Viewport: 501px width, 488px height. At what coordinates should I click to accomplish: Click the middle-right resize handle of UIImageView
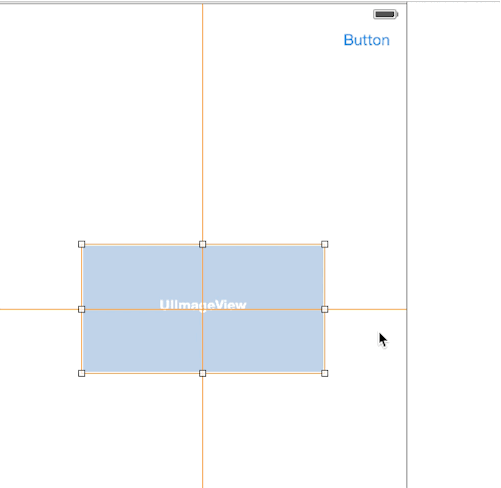325,309
